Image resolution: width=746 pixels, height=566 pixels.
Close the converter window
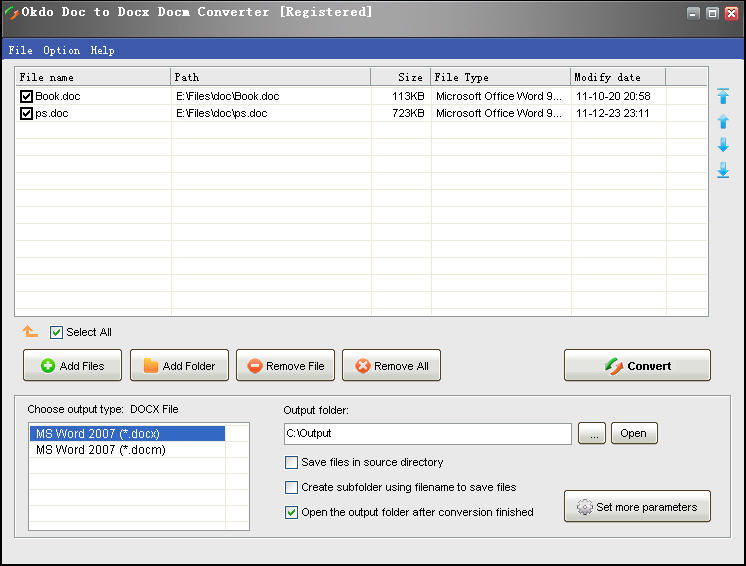tap(731, 13)
